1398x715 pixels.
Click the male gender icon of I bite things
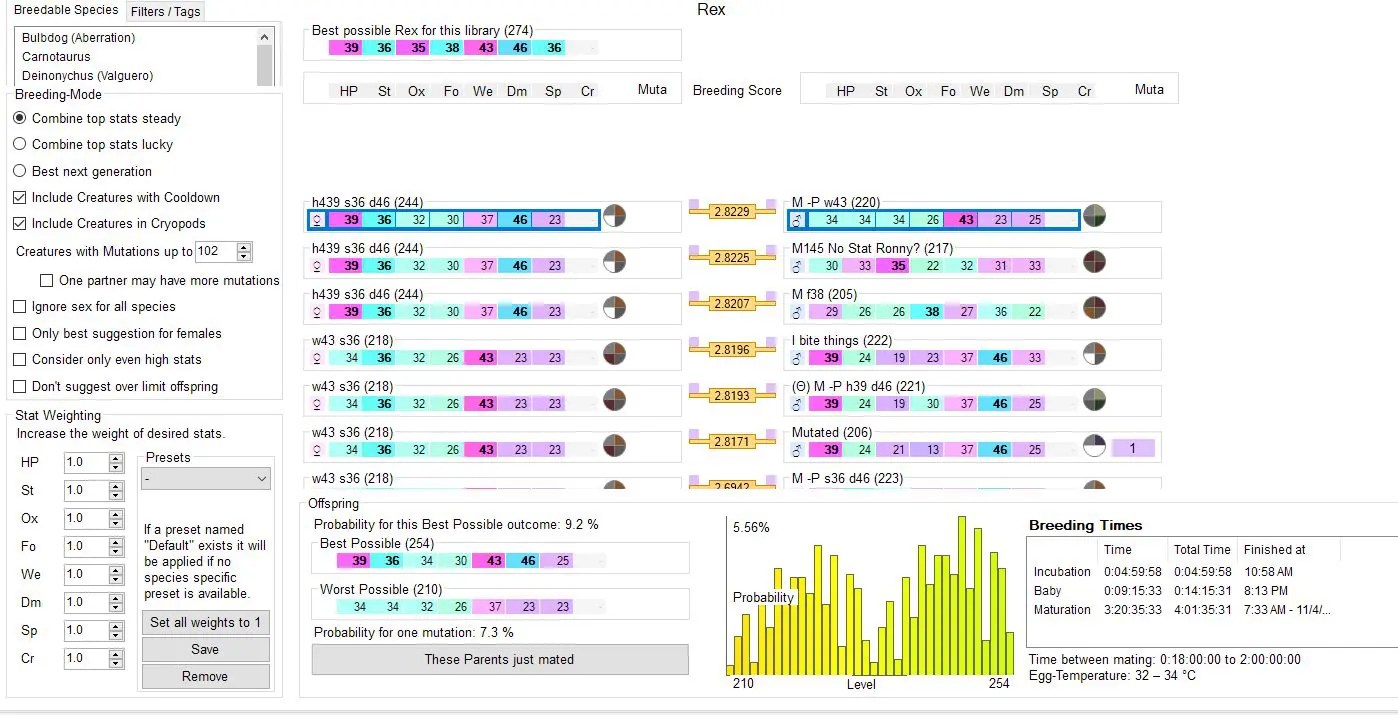click(x=795, y=357)
